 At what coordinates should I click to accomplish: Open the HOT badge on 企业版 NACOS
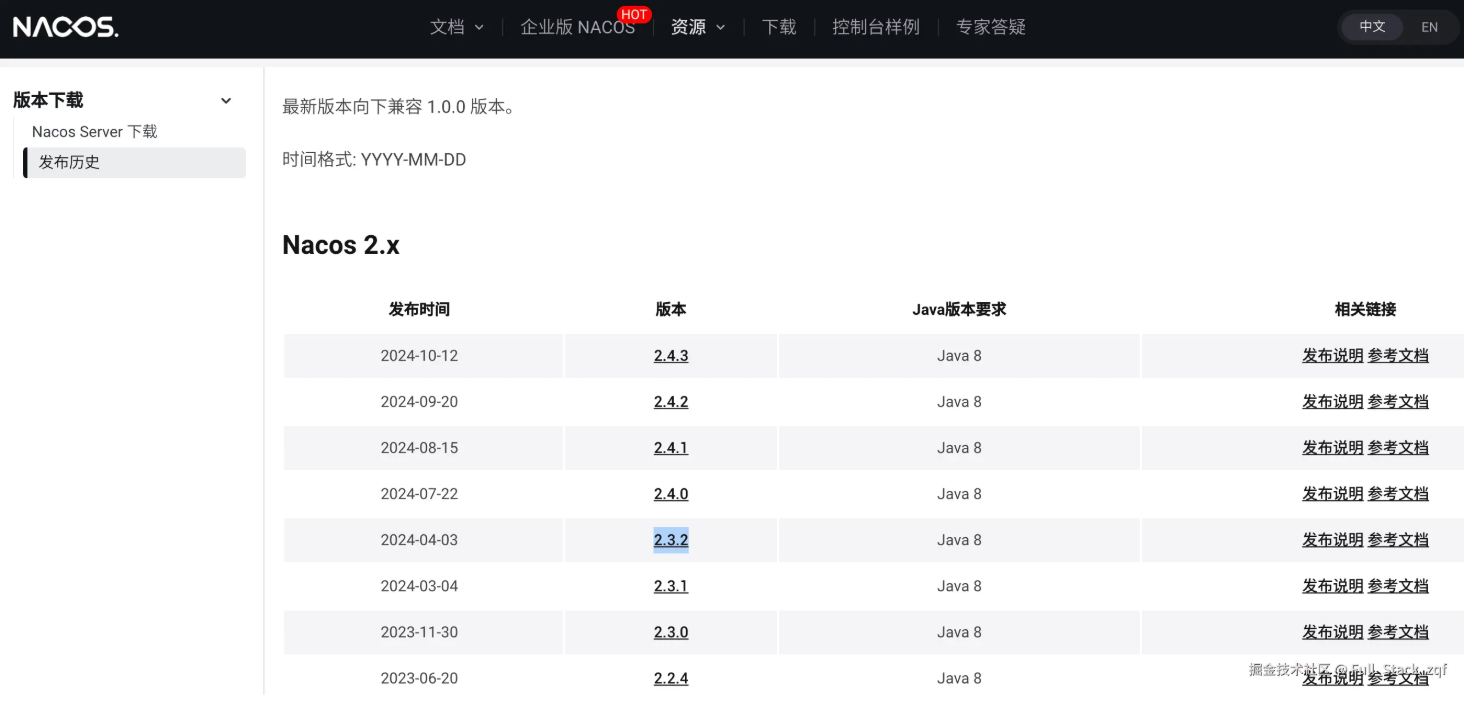pos(634,15)
